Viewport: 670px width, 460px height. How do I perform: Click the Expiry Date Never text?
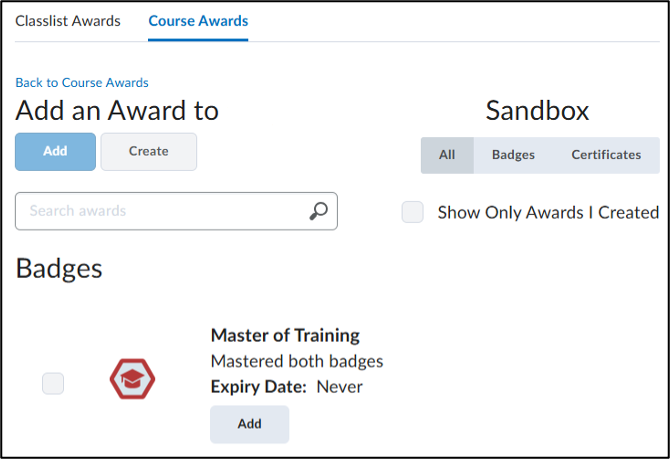(287, 386)
